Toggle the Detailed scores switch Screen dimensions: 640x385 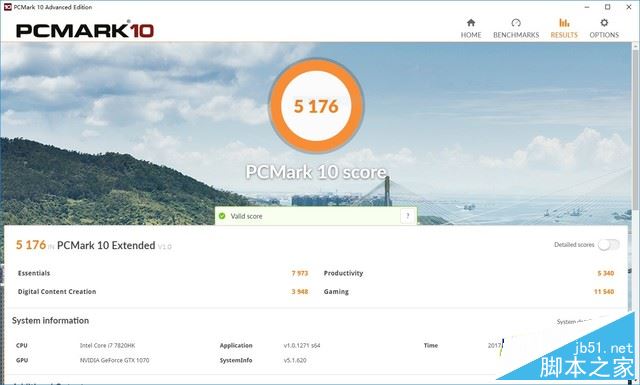tap(608, 245)
